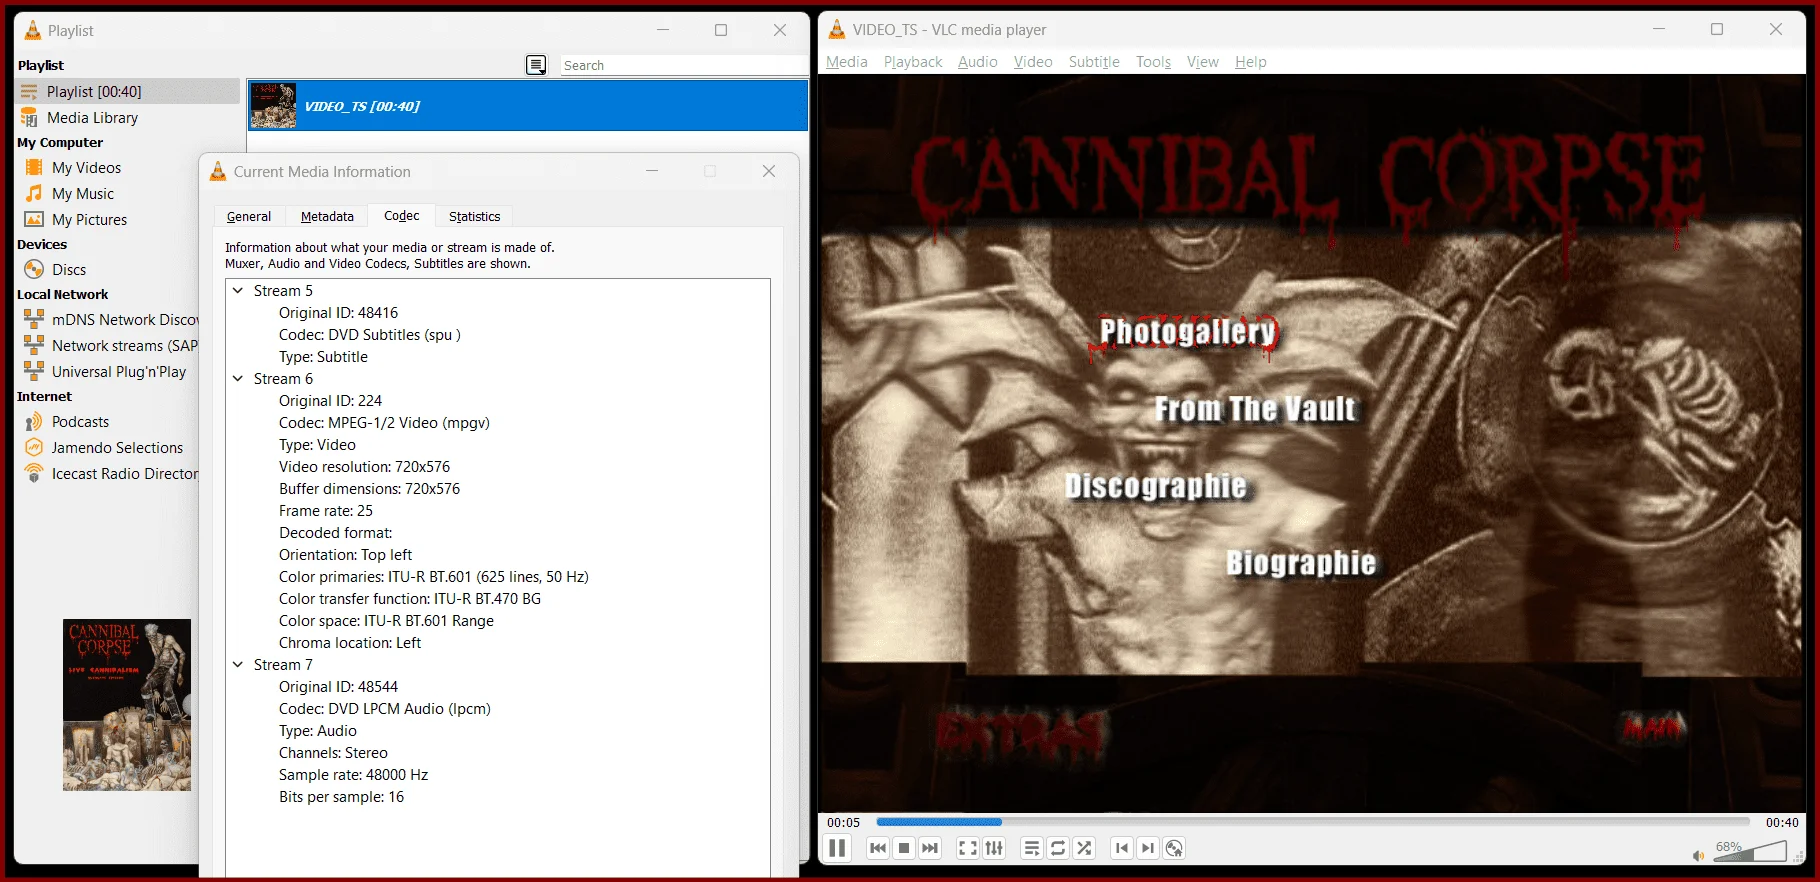The image size is (1820, 882).
Task: Stop playback with the stop button
Action: pyautogui.click(x=904, y=848)
